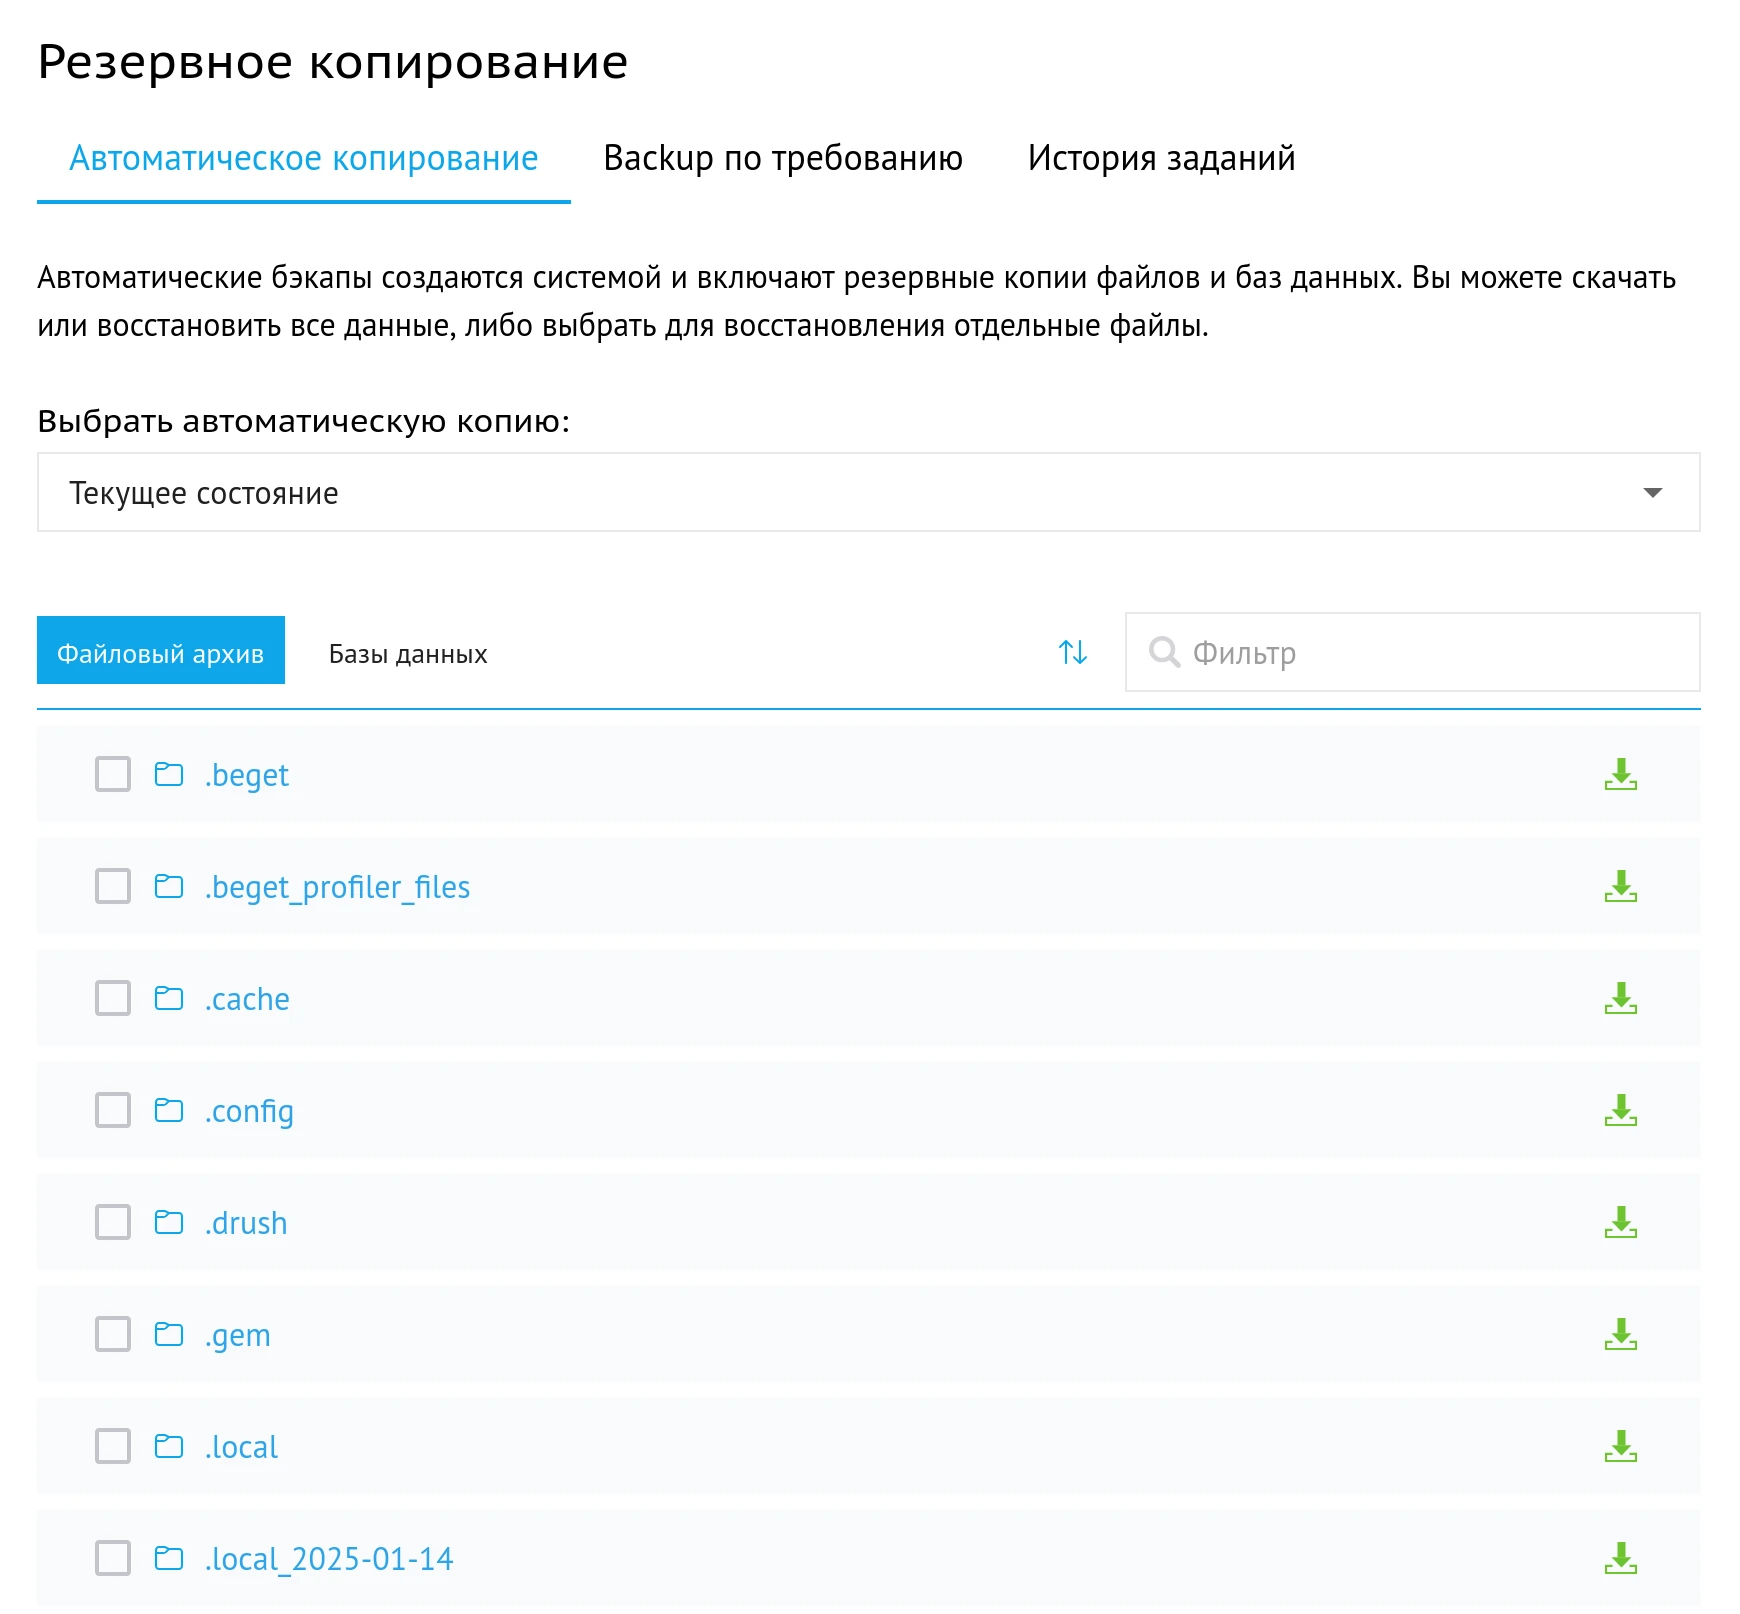Check the checkbox for .config
Viewport: 1740px width, 1614px height.
[112, 1110]
